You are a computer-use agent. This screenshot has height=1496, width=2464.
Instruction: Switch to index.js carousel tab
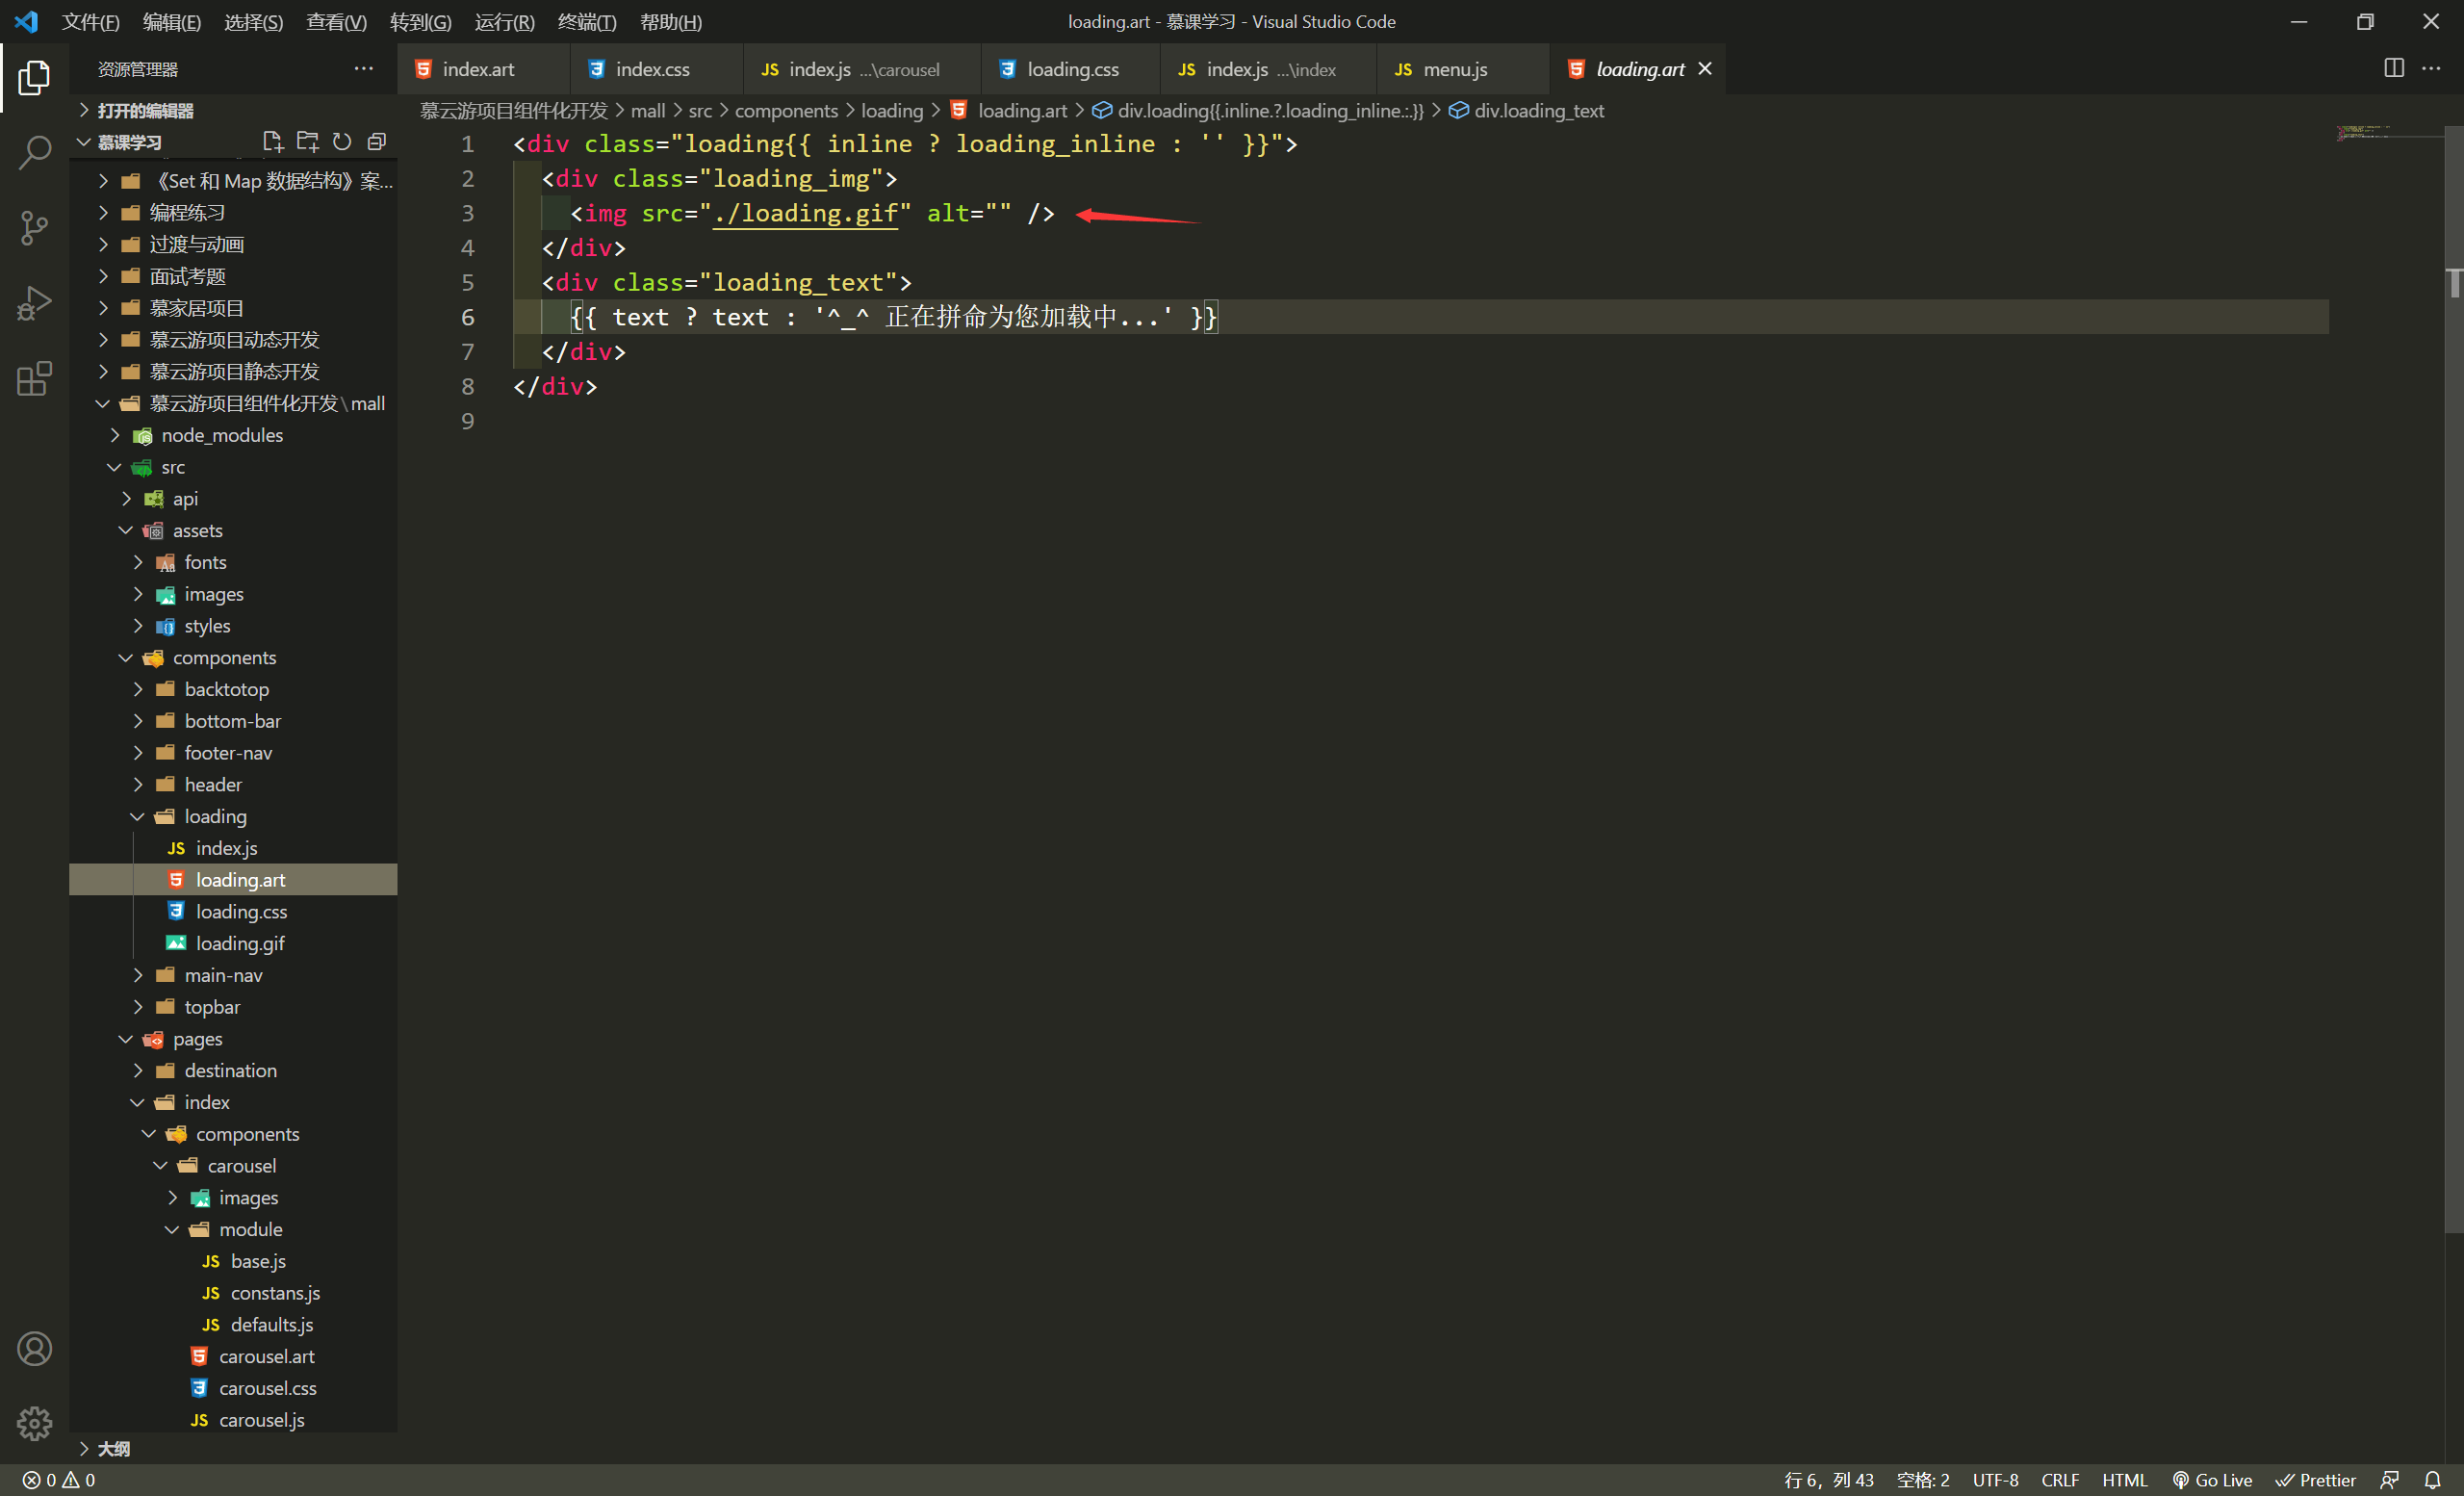tap(862, 69)
